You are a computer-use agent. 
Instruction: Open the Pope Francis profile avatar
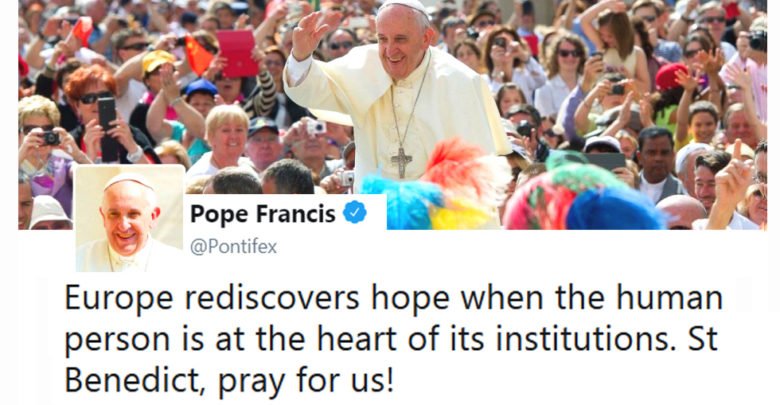[x=129, y=218]
